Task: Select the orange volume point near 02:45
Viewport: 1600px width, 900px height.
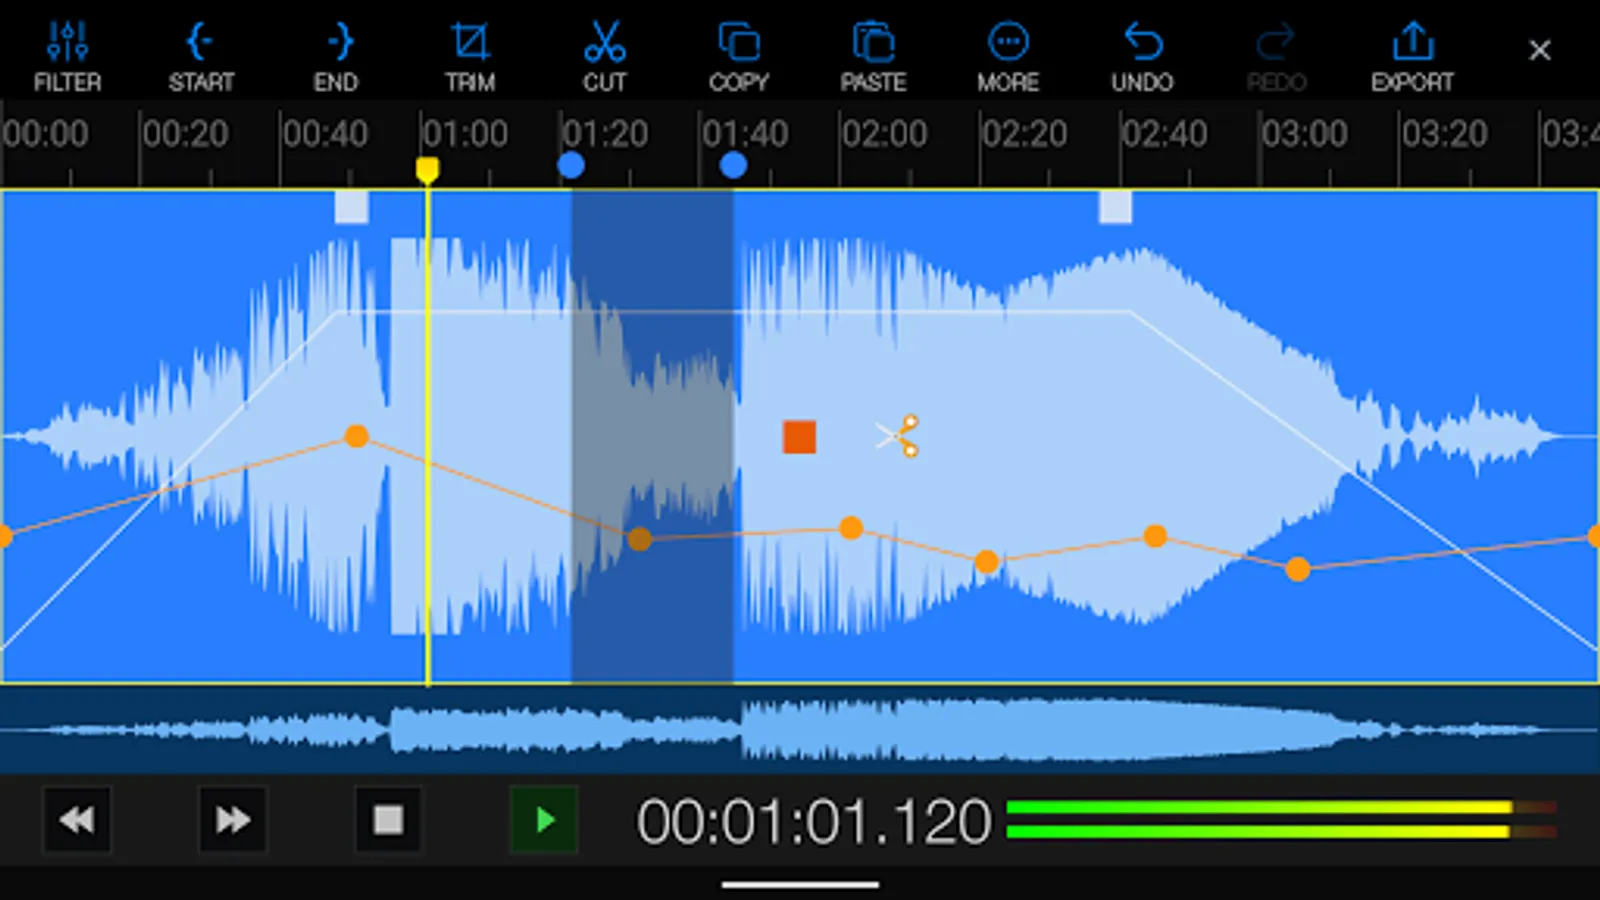Action: tap(1155, 537)
